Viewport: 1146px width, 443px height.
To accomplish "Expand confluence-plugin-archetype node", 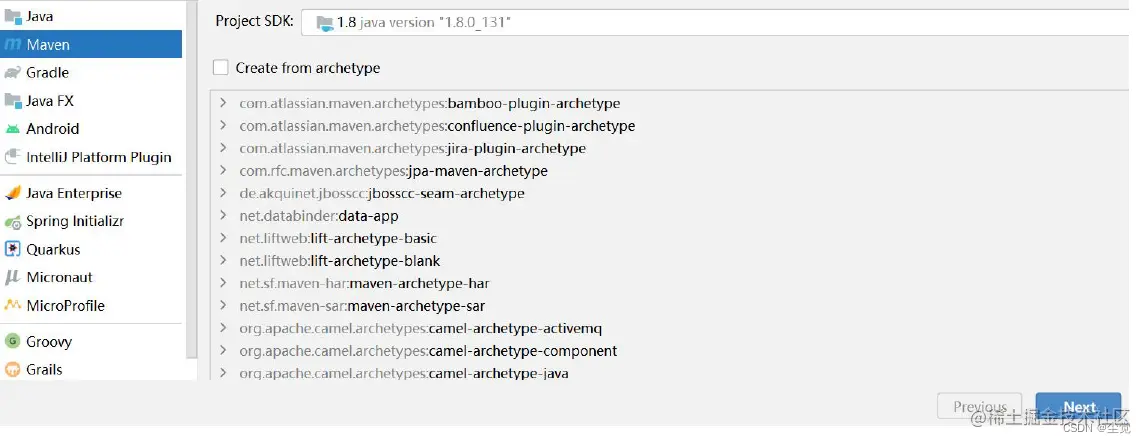I will point(223,126).
